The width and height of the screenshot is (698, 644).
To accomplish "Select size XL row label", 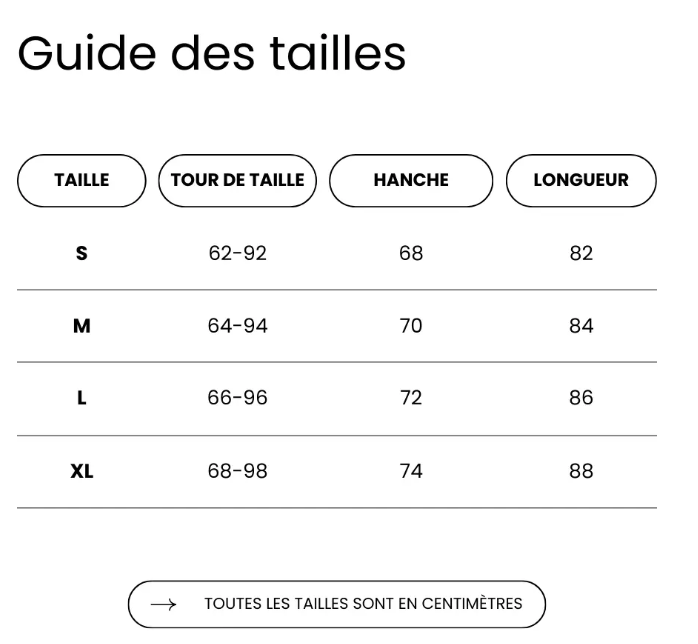I will pyautogui.click(x=82, y=471).
